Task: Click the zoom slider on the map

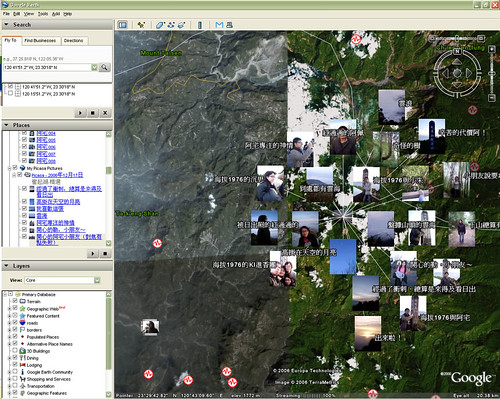Action: click(x=492, y=74)
